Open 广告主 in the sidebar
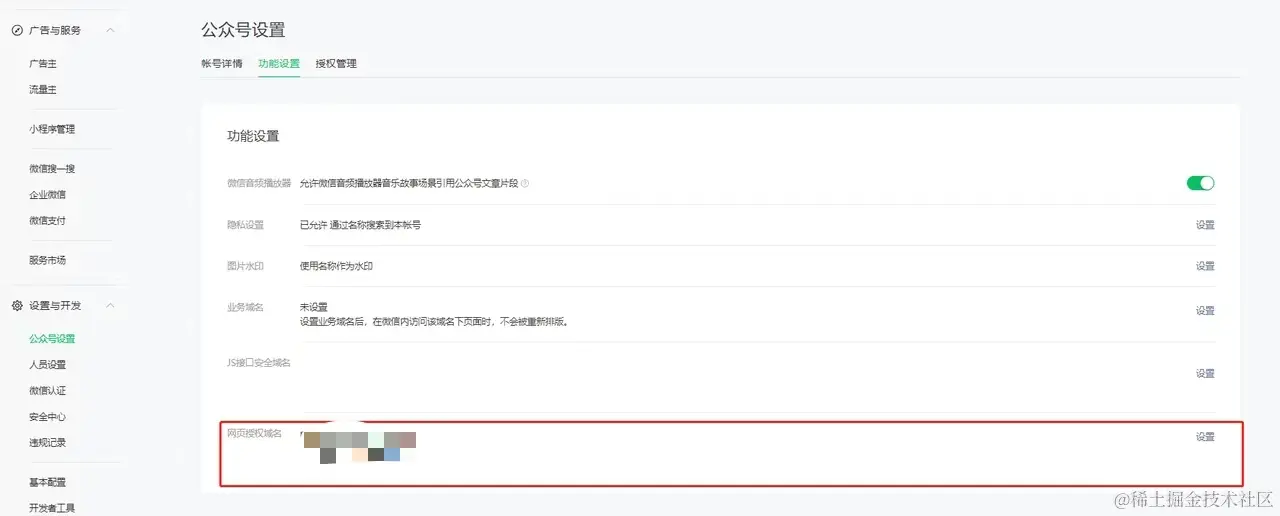The width and height of the screenshot is (1280, 516). click(x=45, y=63)
